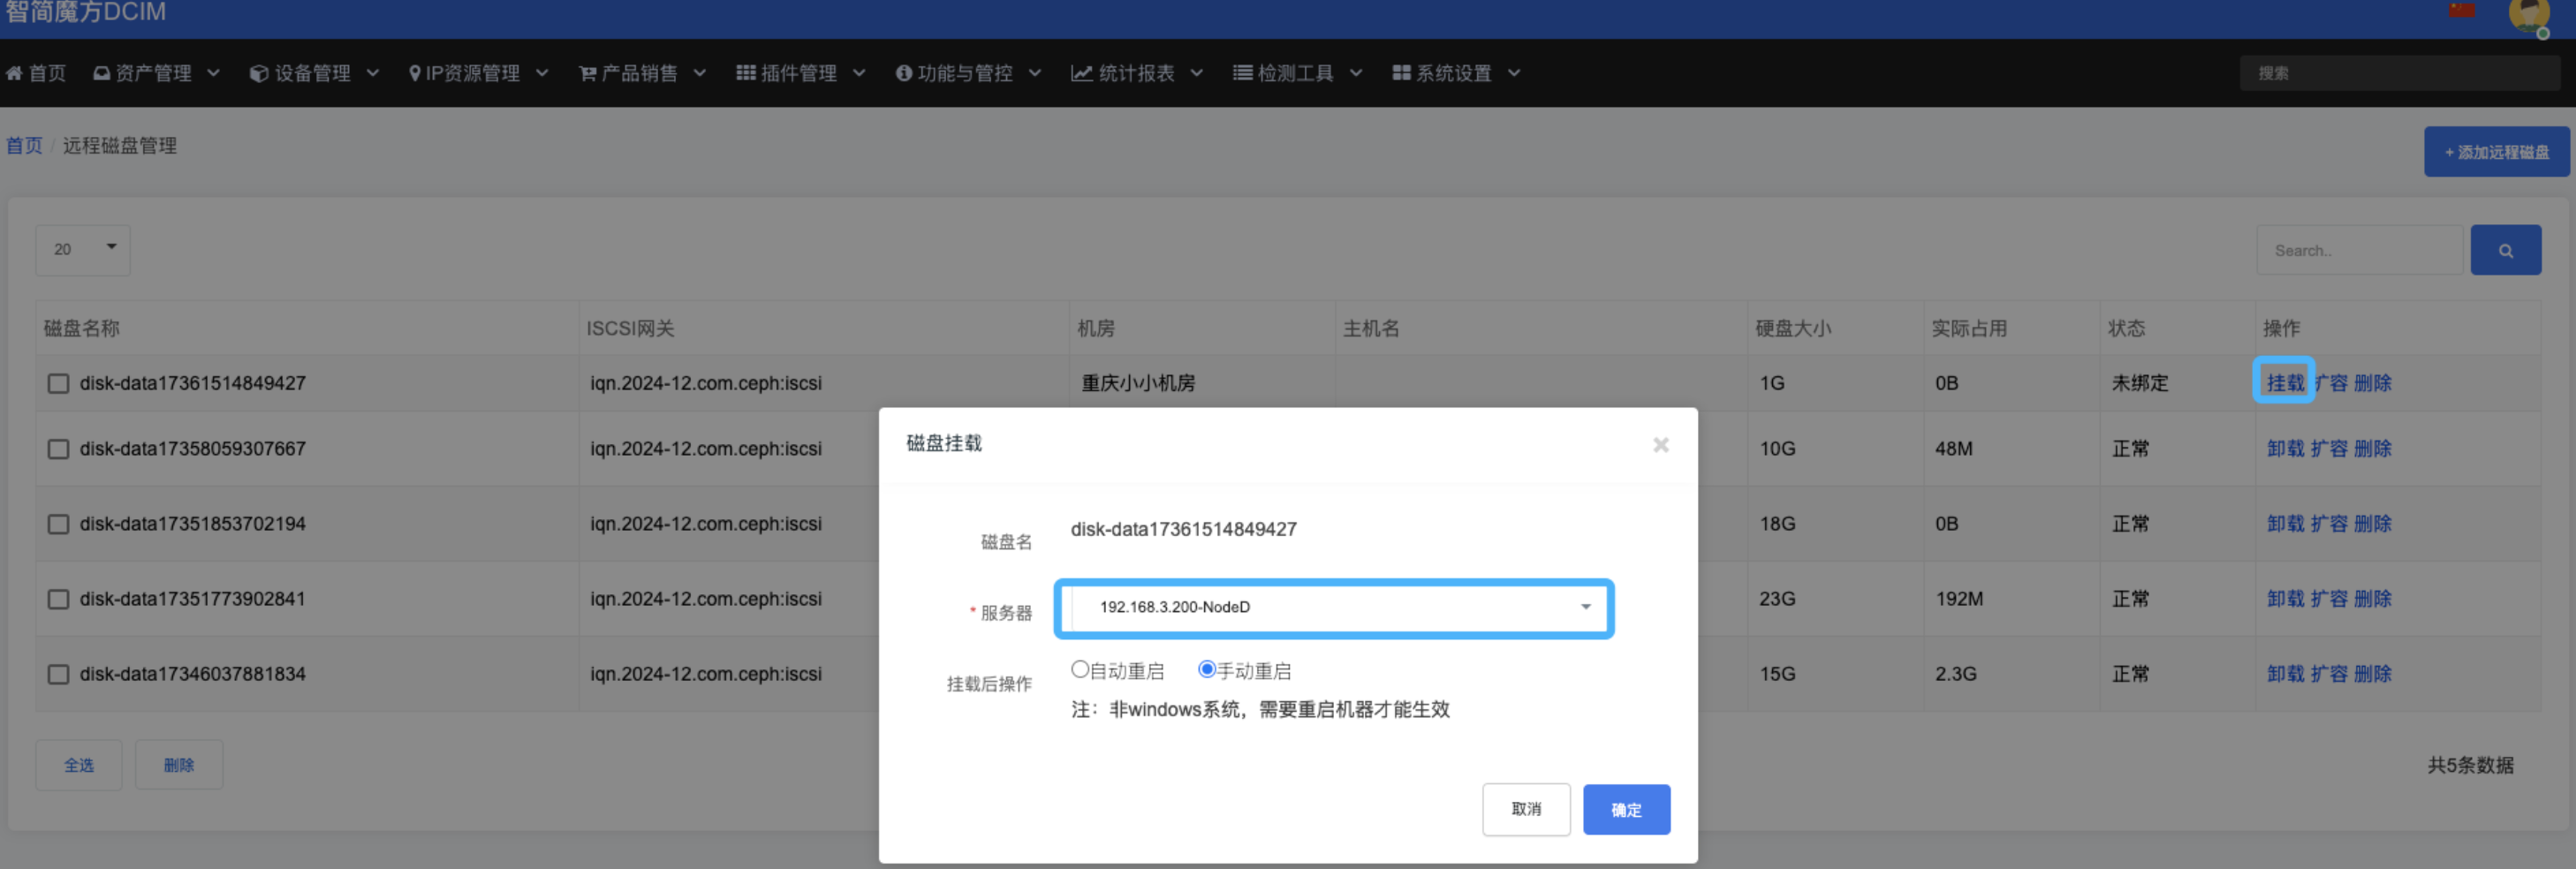Click 卸载 for disk-data17351853702194
The height and width of the screenshot is (869, 2576).
point(2285,524)
